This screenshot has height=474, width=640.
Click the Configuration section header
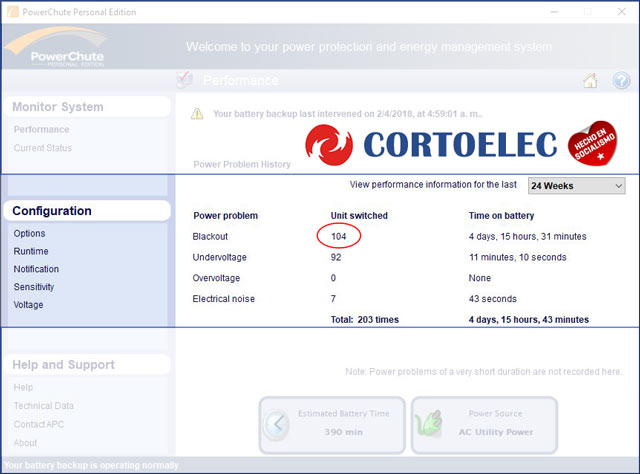(87, 211)
